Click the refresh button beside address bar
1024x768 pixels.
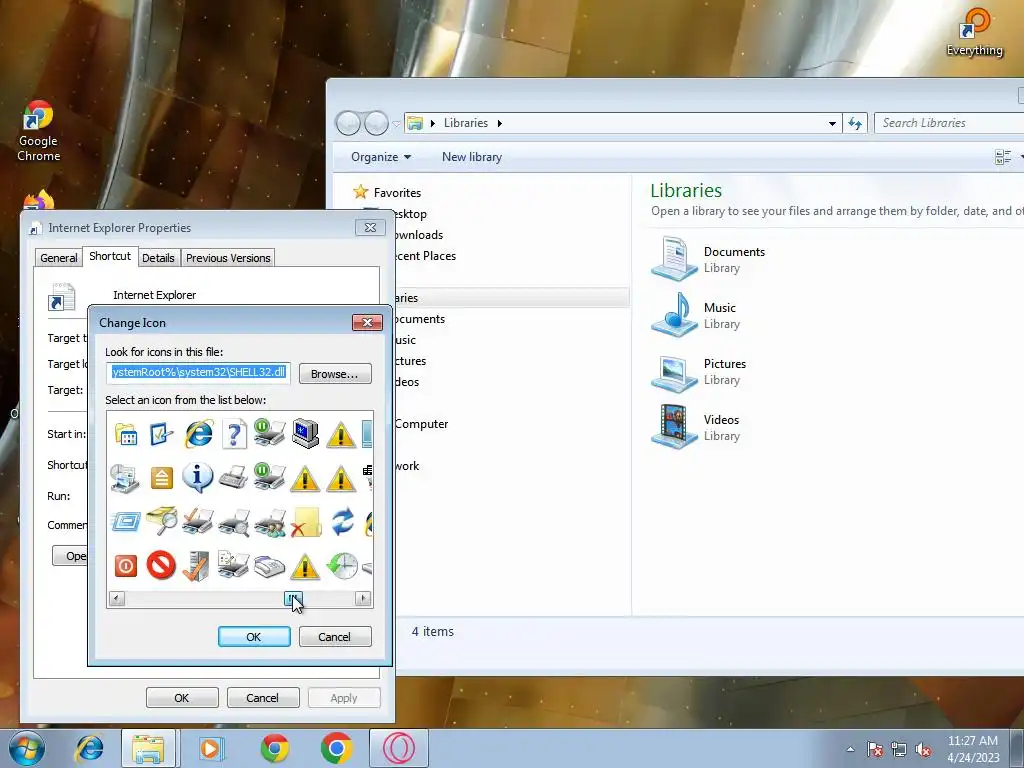click(855, 123)
